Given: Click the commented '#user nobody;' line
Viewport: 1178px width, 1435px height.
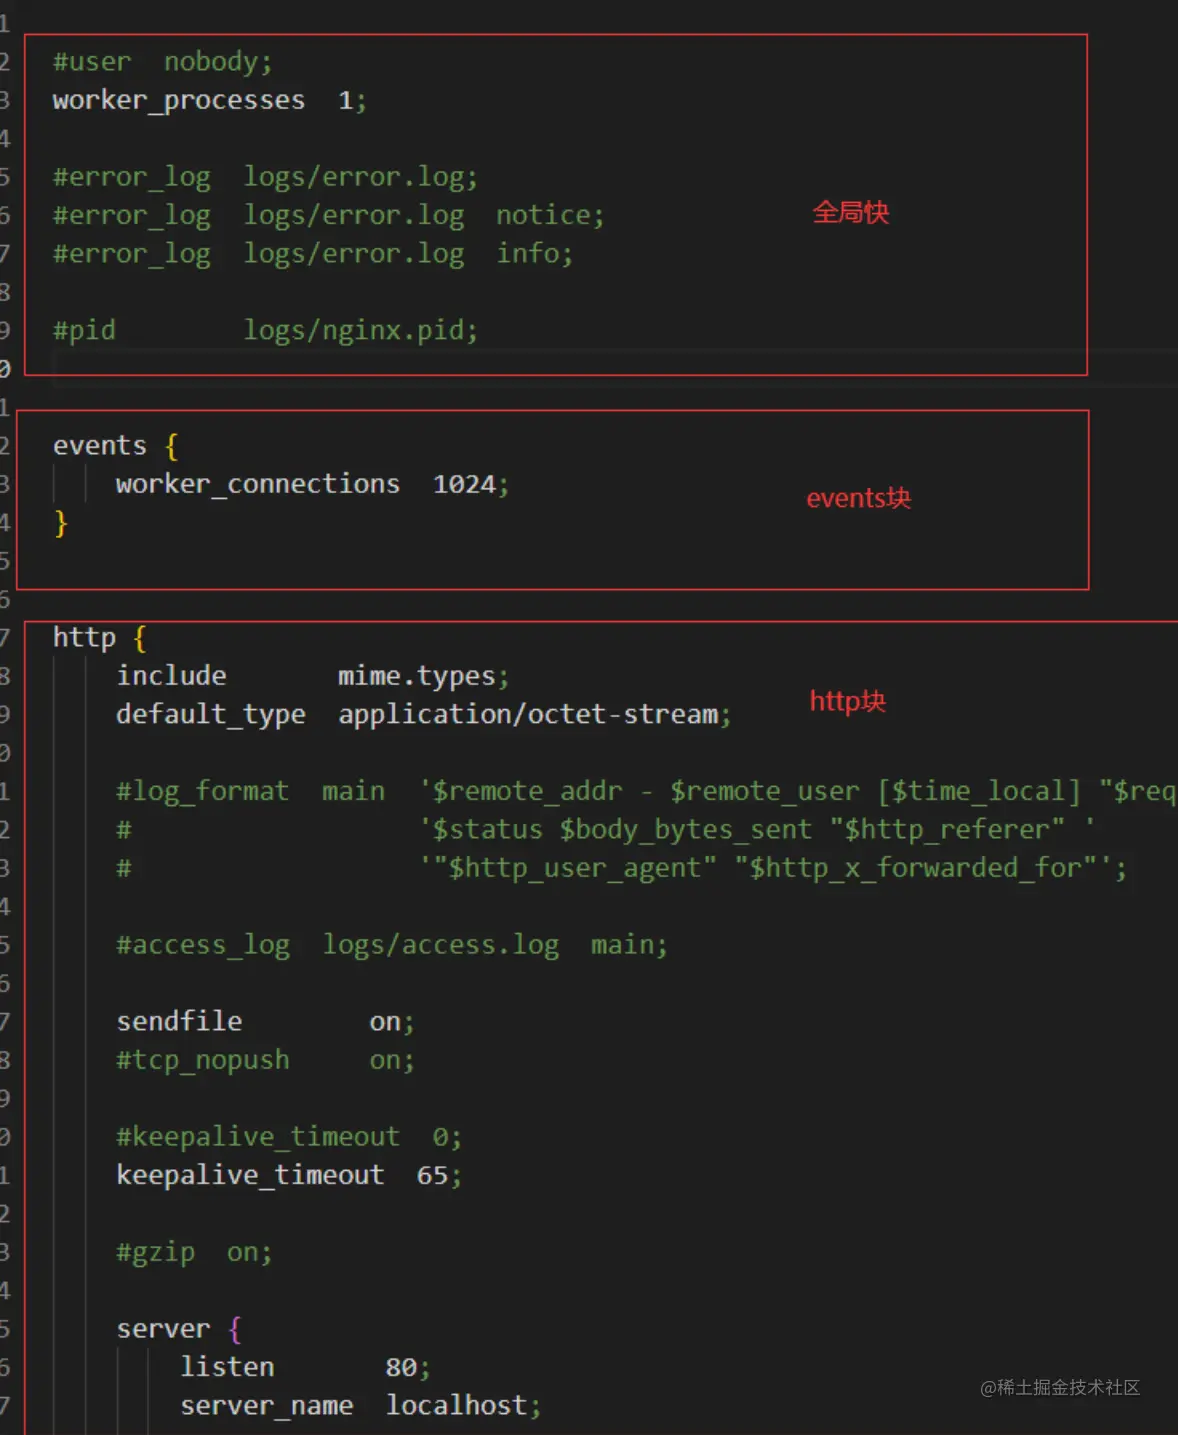Looking at the screenshot, I should click(162, 62).
